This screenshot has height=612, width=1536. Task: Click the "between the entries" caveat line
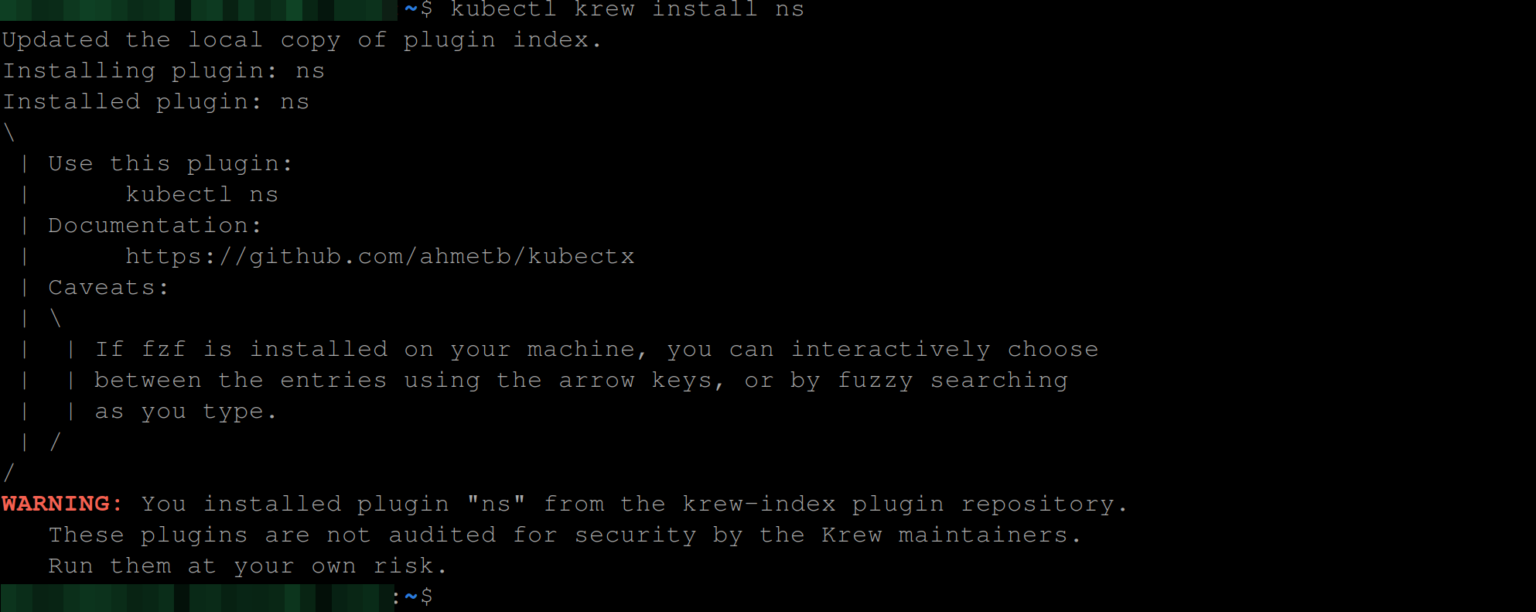[581, 380]
